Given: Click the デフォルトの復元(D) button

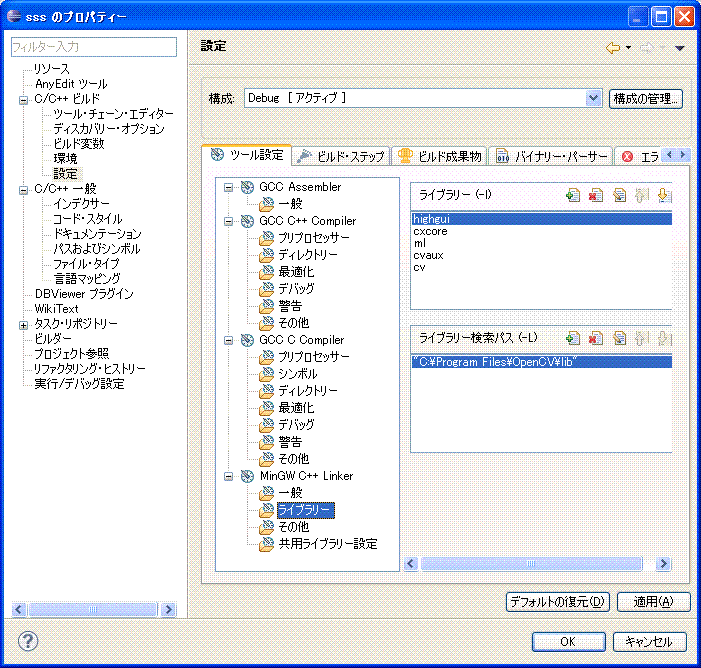Looking at the screenshot, I should (557, 602).
